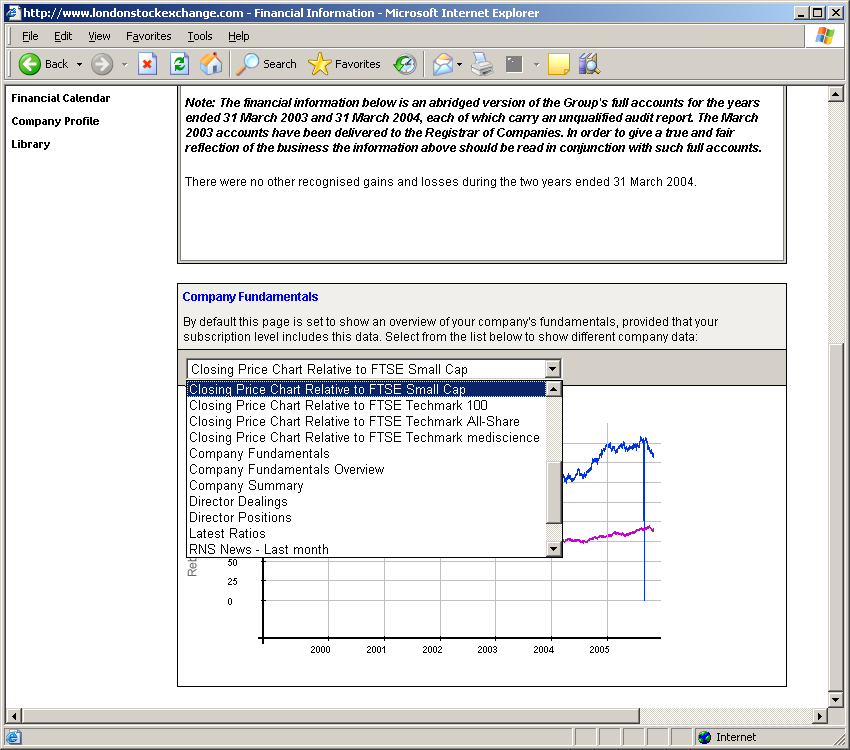The width and height of the screenshot is (850, 750).
Task: Click the Forward arrow button
Action: pyautogui.click(x=102, y=64)
